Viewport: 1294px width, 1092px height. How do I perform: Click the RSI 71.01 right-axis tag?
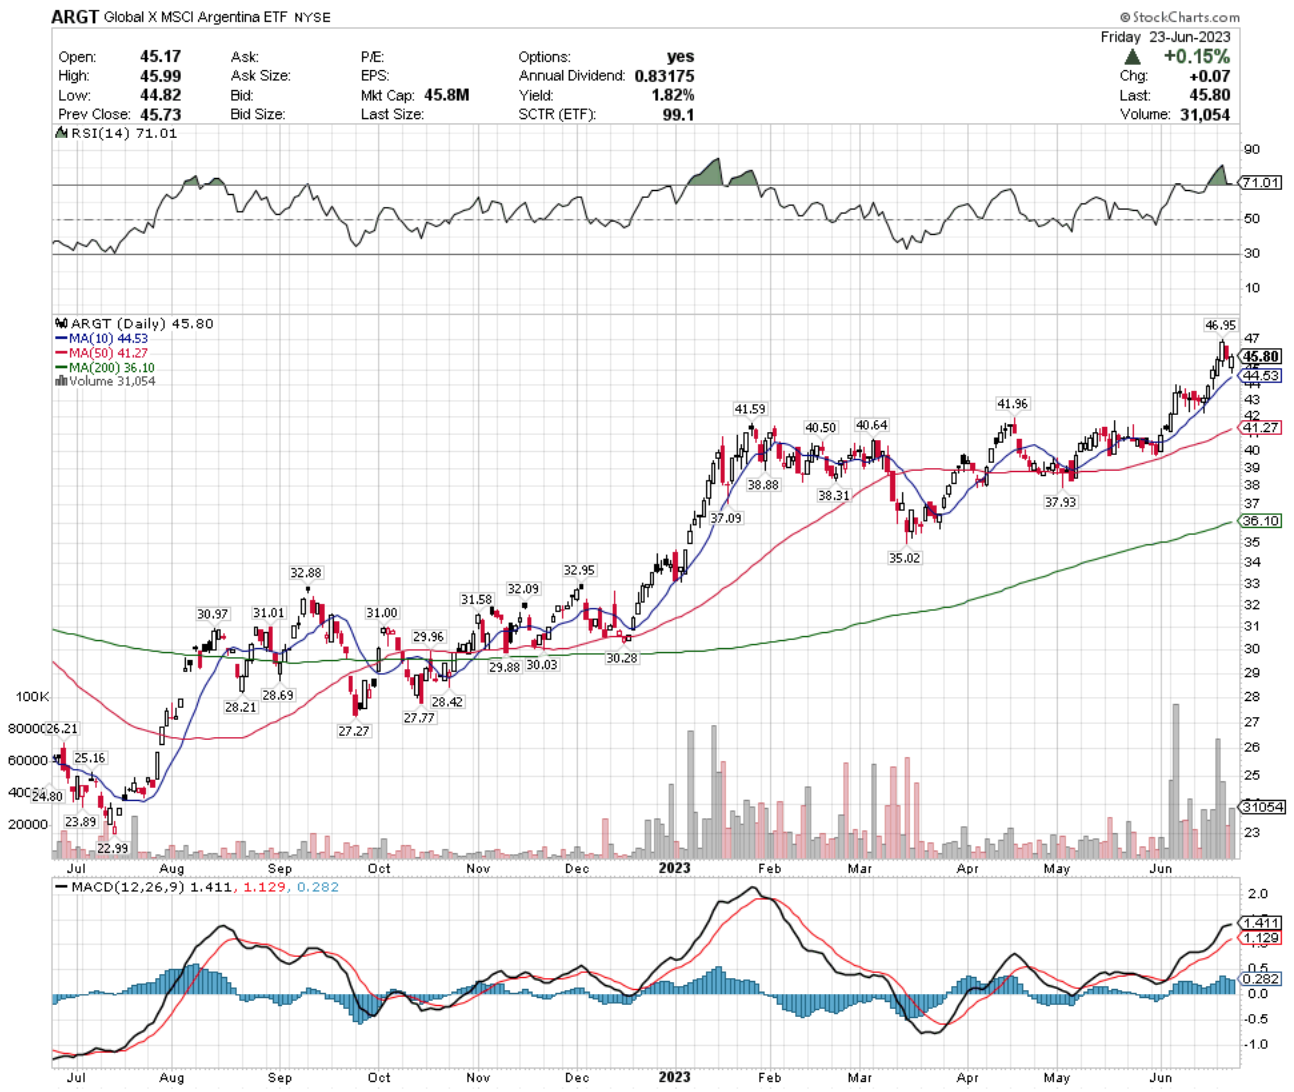pyautogui.click(x=1260, y=183)
